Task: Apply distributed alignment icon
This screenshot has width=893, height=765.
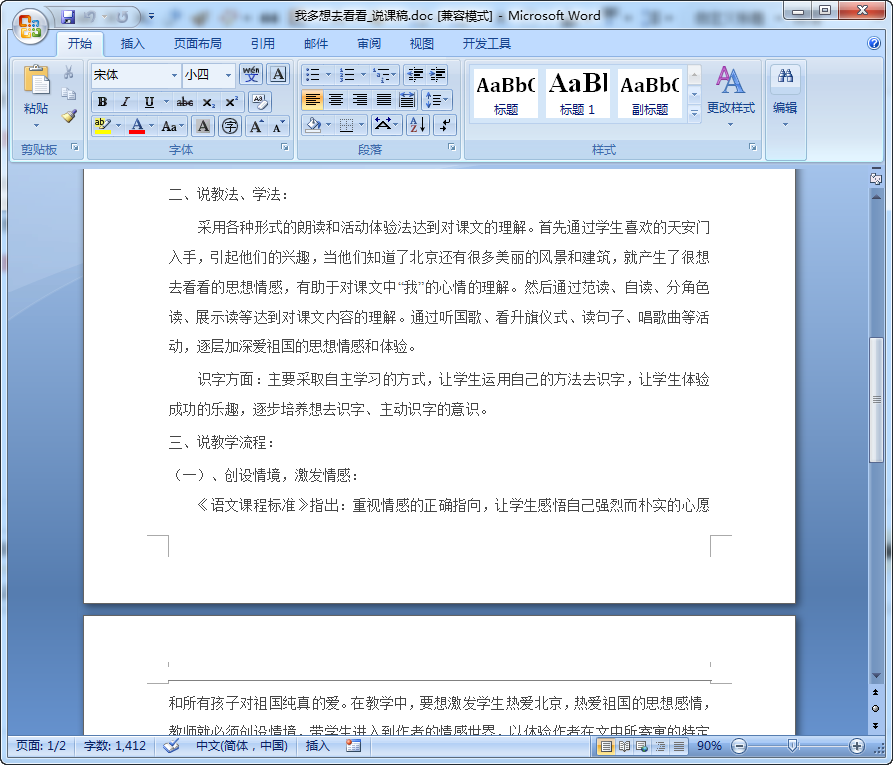Action: [407, 100]
